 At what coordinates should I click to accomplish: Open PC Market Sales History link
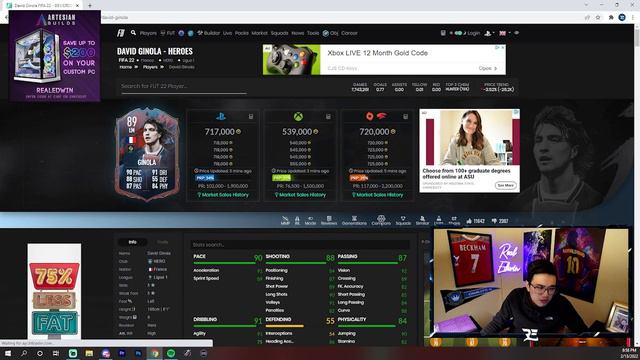point(378,195)
